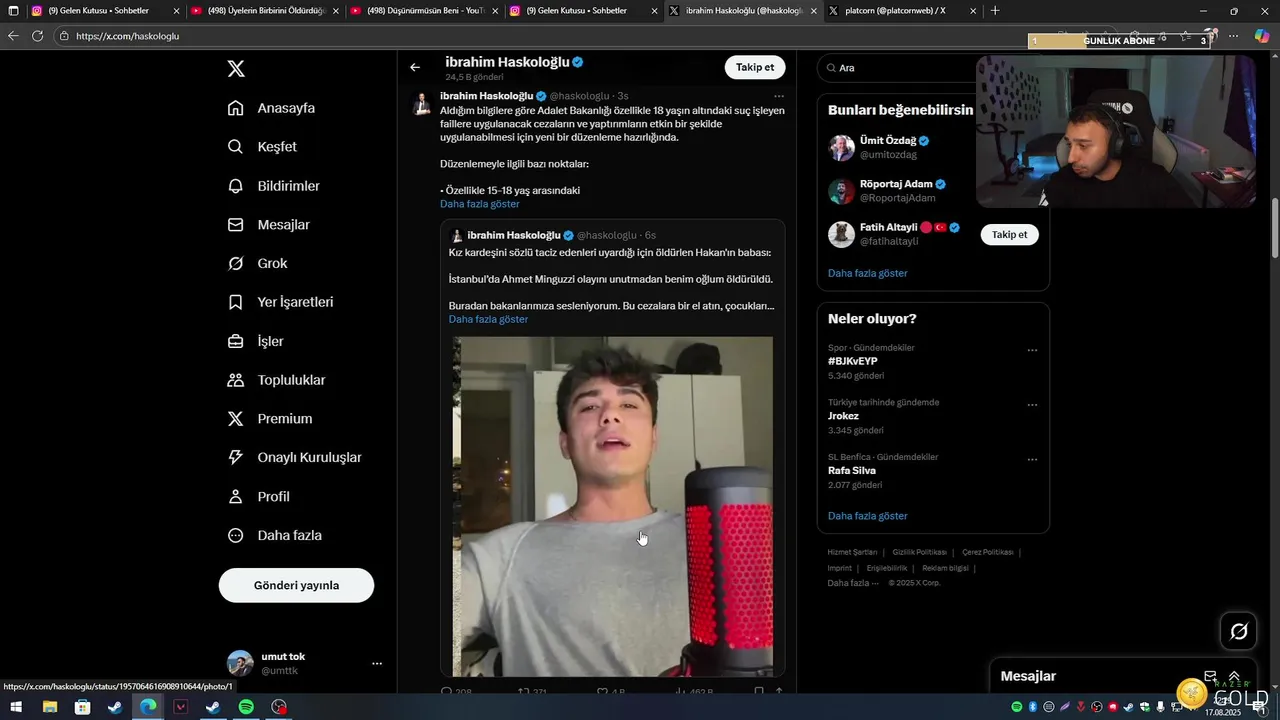Open options for #BJKvEYP trend
Viewport: 1280px width, 720px height.
pos(1032,350)
